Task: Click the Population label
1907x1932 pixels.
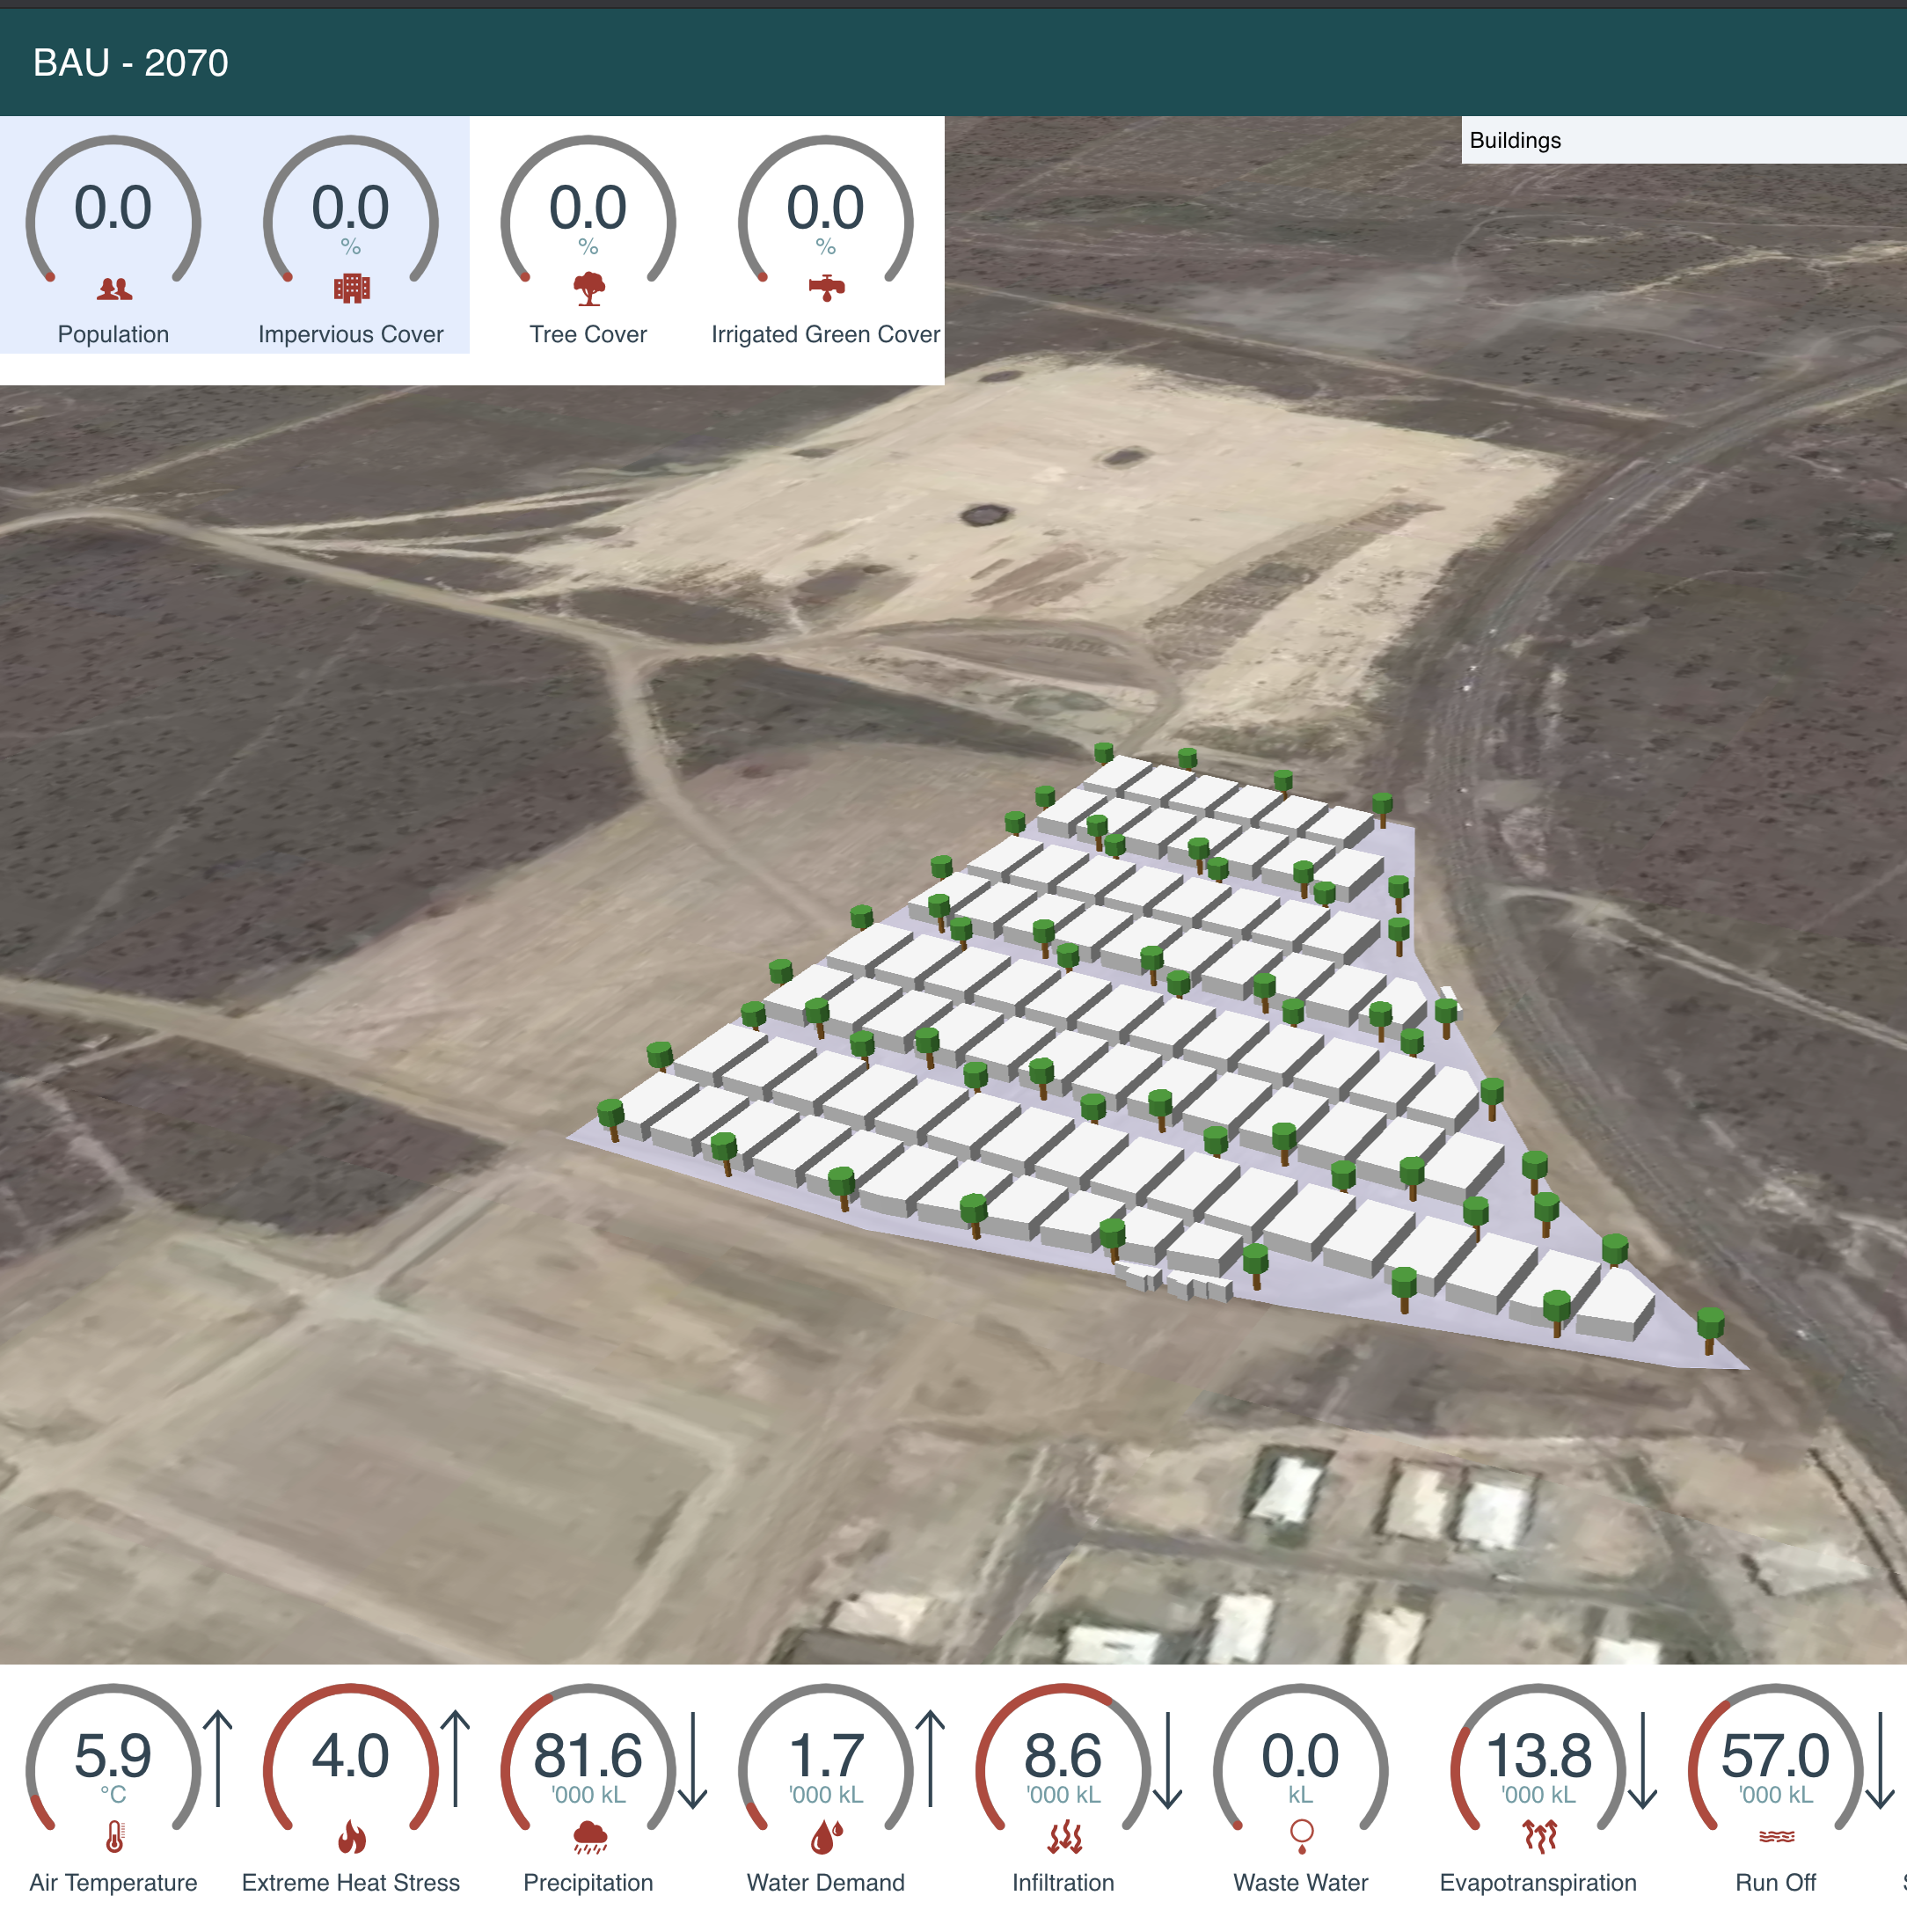Action: (114, 334)
